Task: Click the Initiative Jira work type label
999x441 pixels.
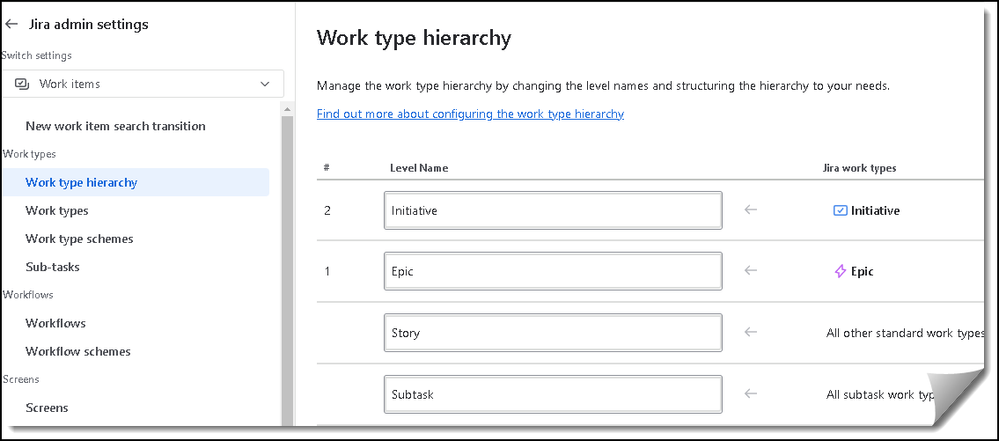Action: pos(875,211)
